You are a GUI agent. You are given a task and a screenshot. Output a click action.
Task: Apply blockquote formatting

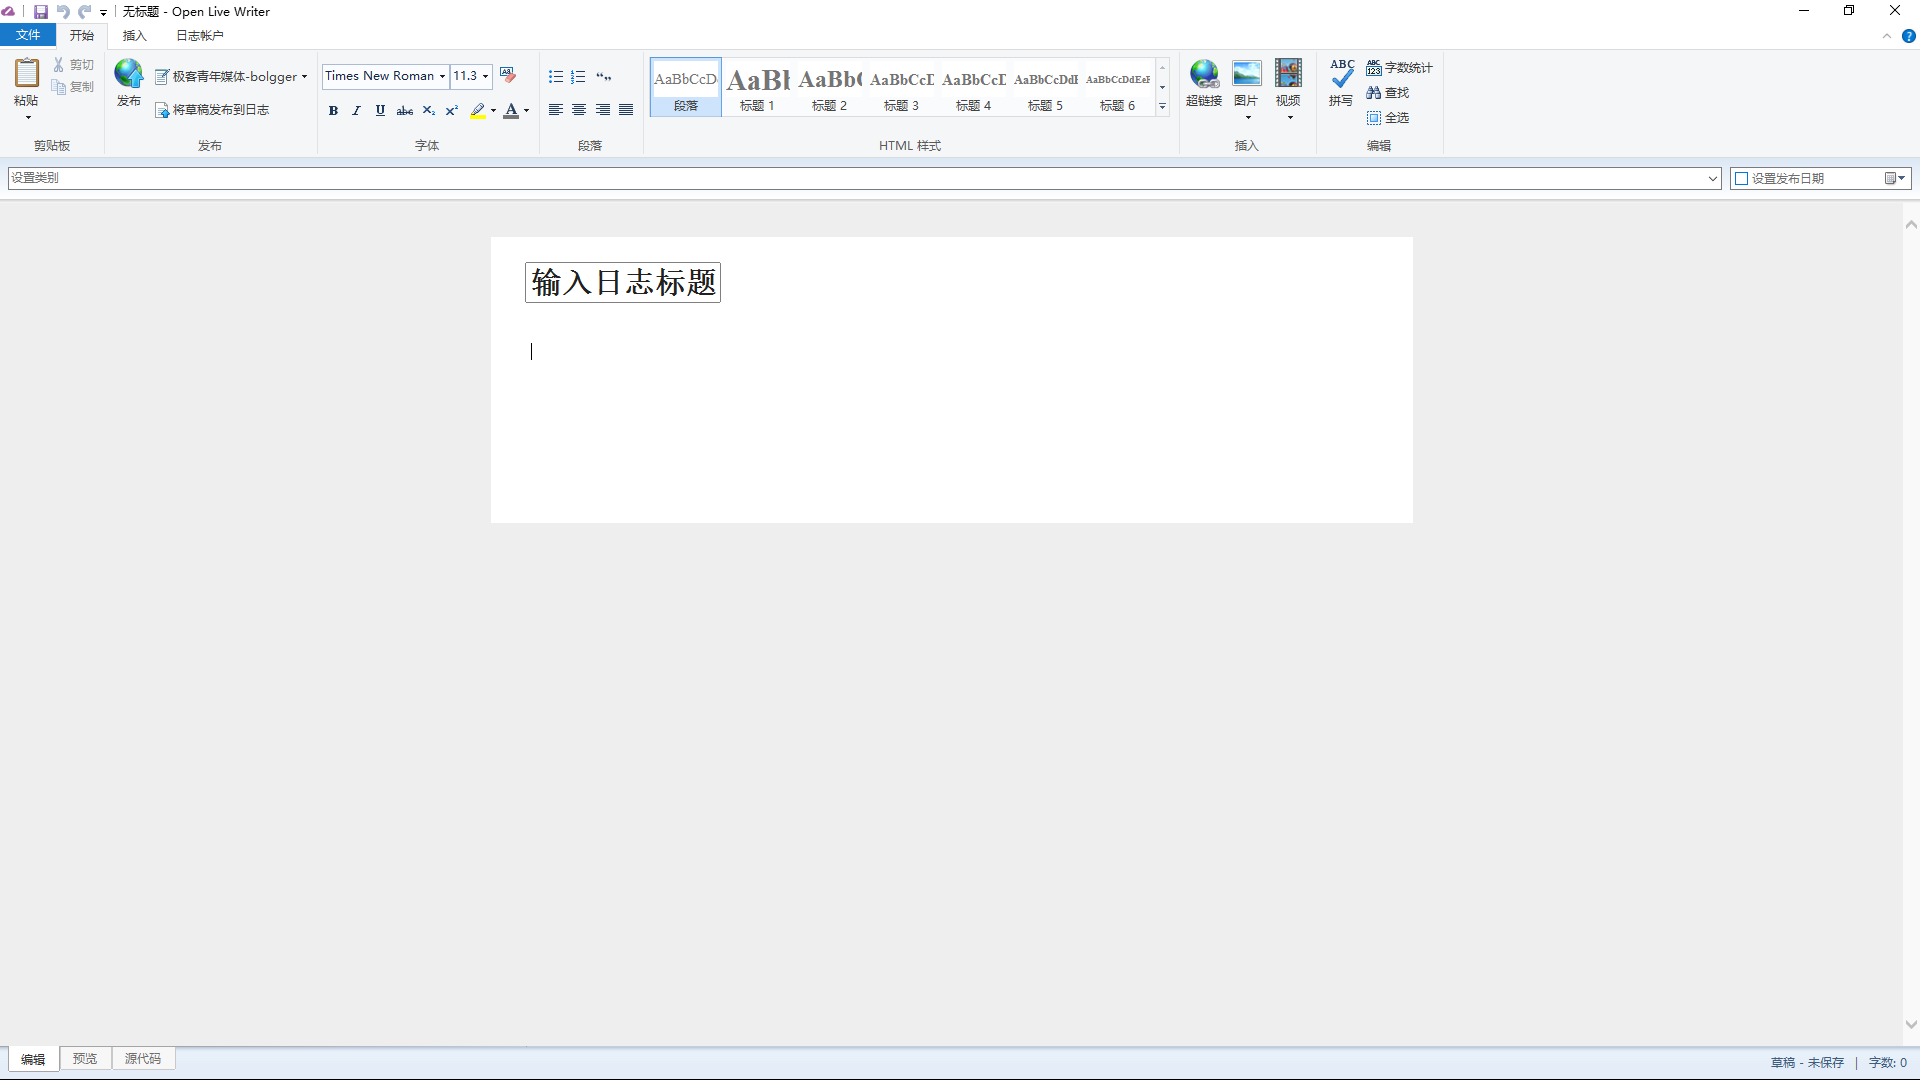603,77
